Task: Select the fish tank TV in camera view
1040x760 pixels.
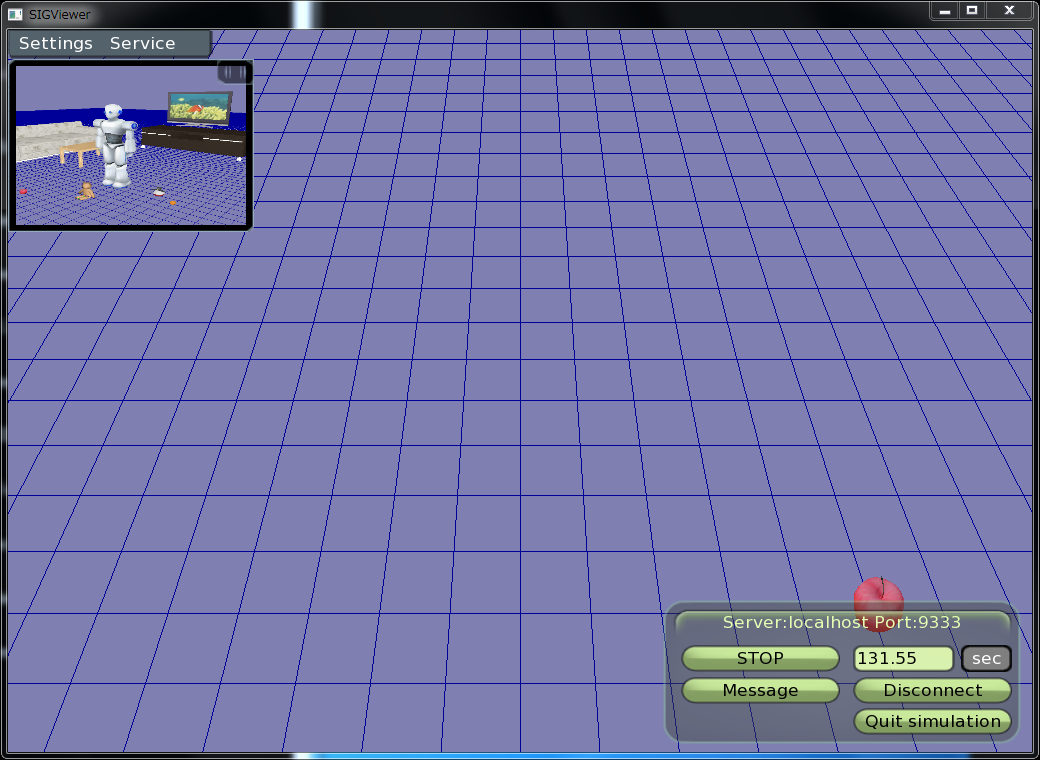Action: point(200,108)
